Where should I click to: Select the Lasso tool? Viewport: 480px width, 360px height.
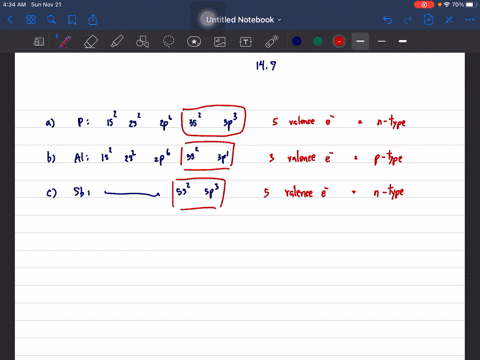click(x=168, y=42)
